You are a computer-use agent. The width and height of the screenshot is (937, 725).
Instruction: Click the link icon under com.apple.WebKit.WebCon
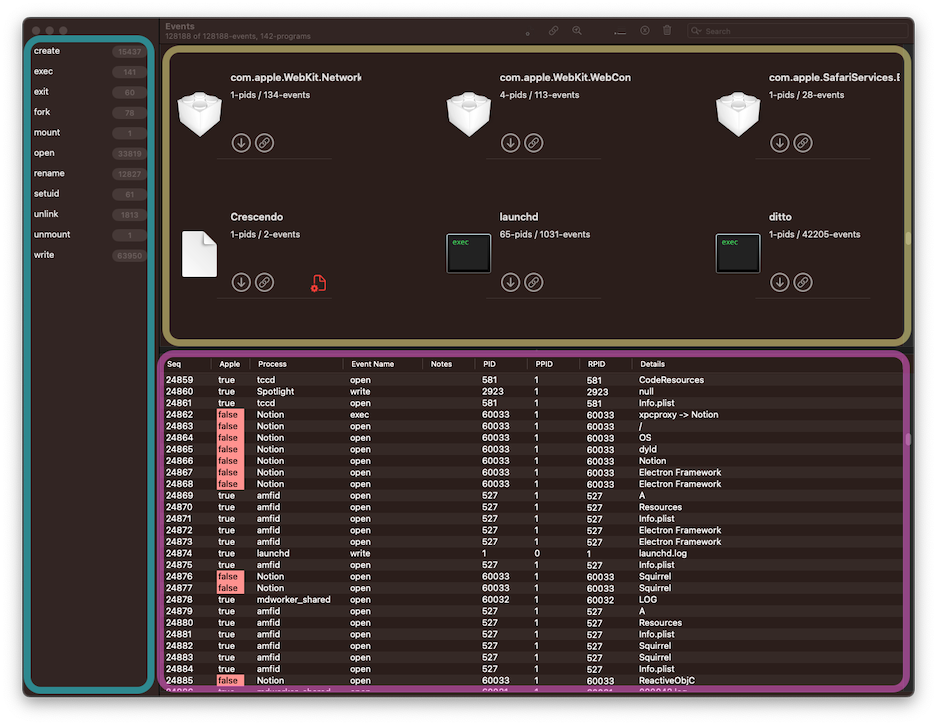534,143
